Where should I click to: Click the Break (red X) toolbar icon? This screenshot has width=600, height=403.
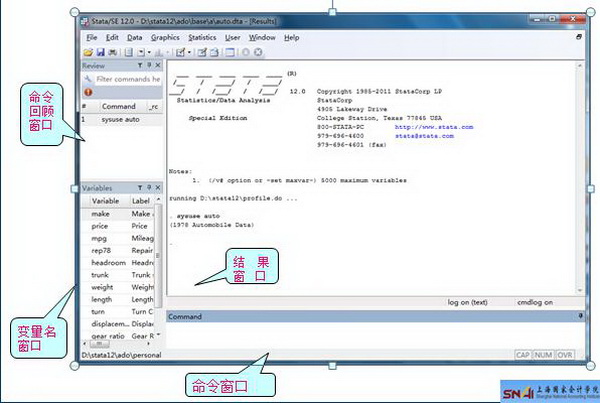tap(259, 51)
